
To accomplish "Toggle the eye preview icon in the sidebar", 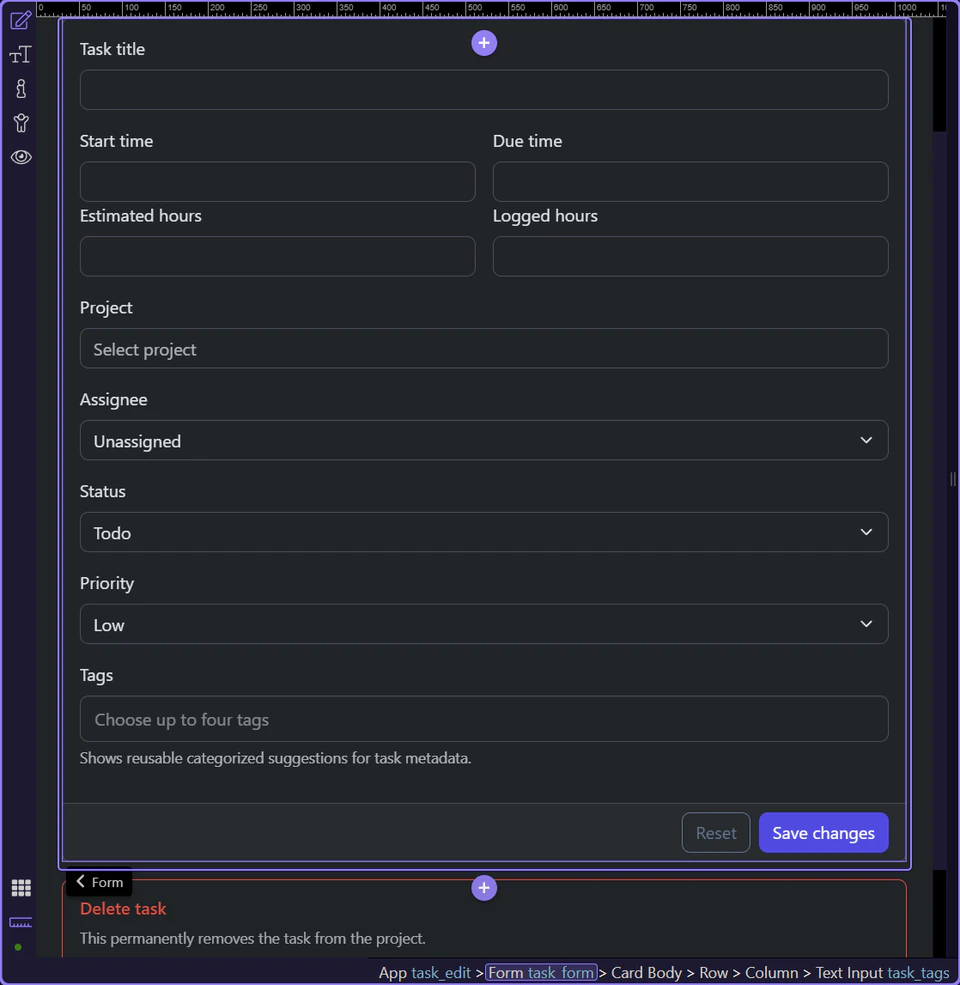I will point(20,157).
